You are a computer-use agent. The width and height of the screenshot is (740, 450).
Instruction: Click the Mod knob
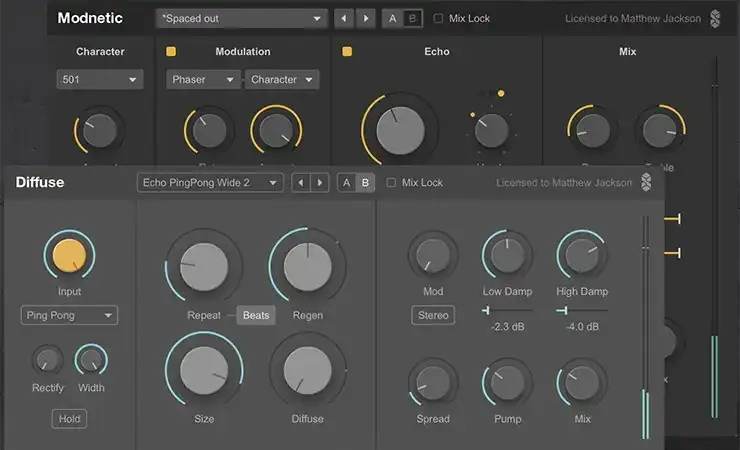coord(433,256)
